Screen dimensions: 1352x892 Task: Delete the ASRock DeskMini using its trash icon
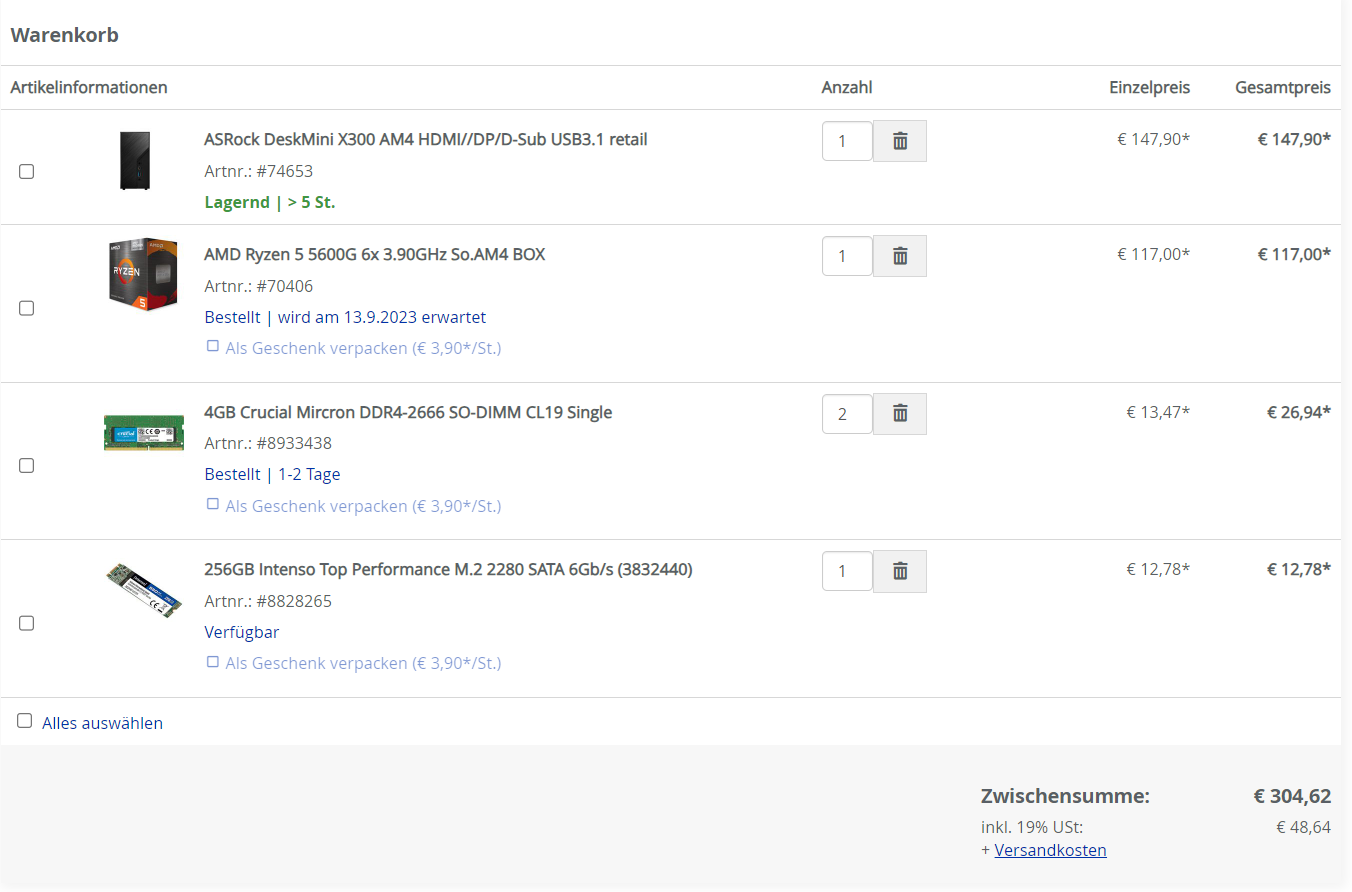click(x=899, y=140)
